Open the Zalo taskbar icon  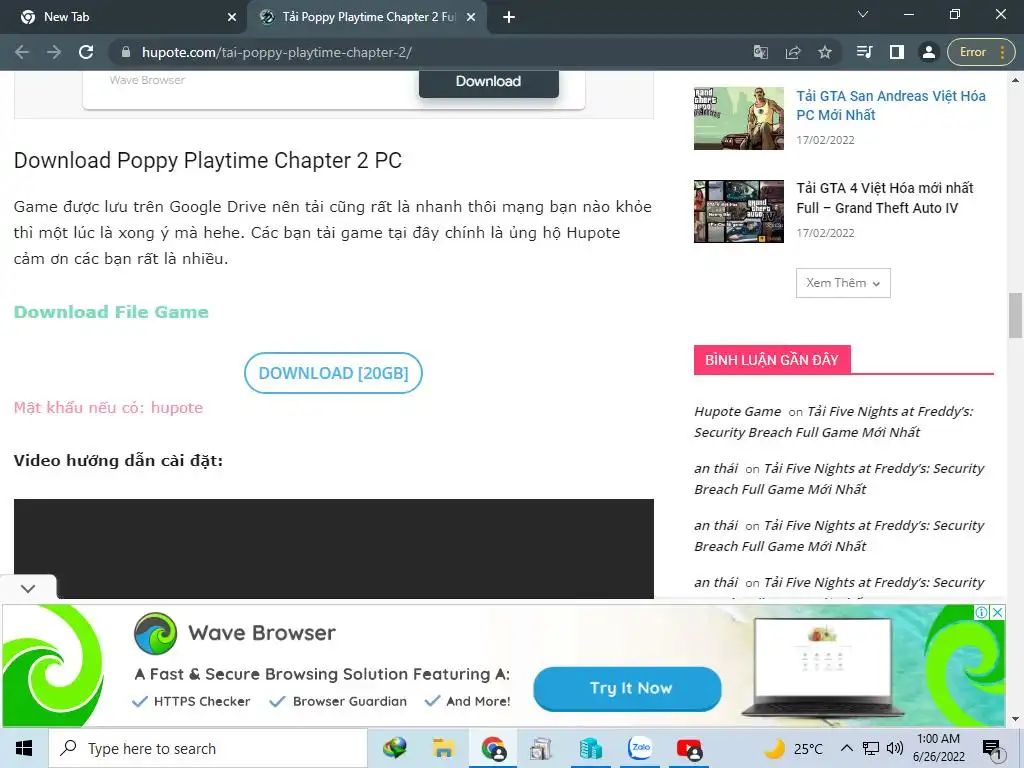(x=640, y=748)
